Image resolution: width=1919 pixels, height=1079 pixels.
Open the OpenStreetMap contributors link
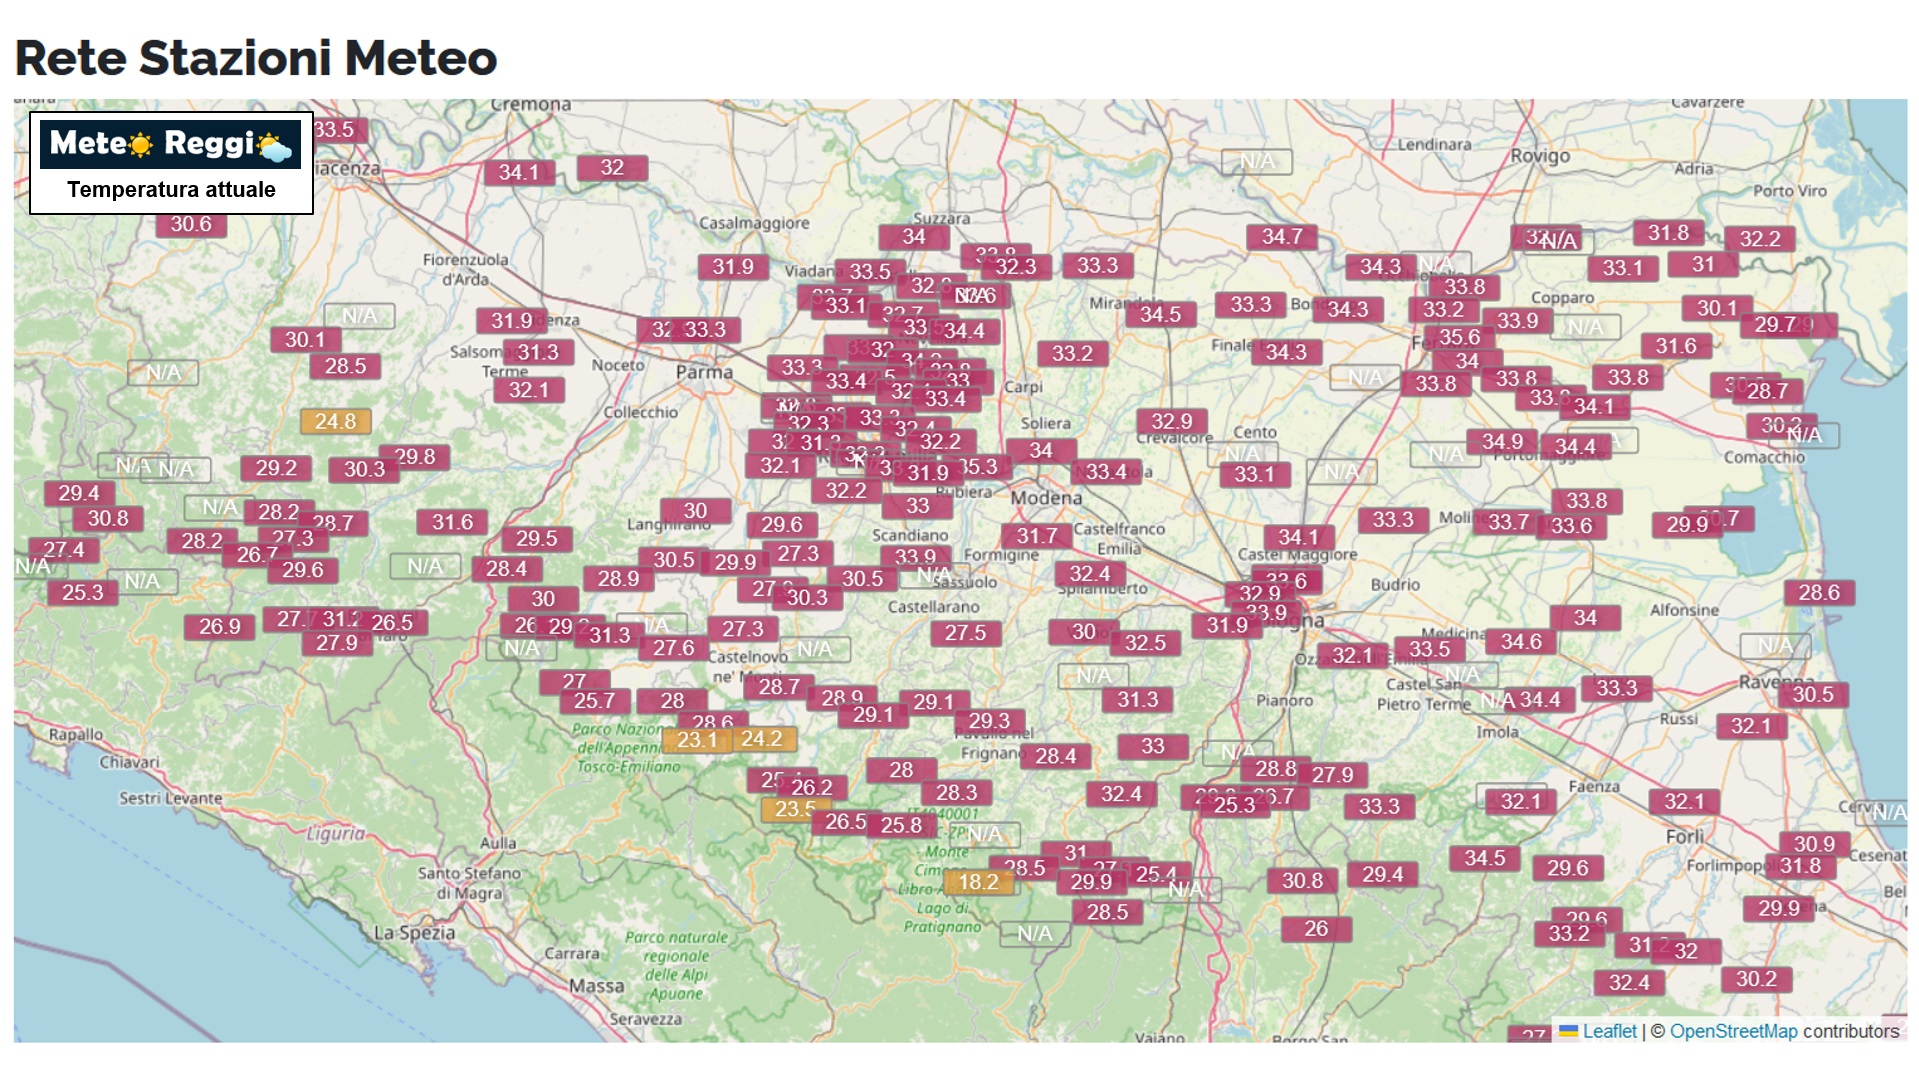(x=1733, y=1031)
